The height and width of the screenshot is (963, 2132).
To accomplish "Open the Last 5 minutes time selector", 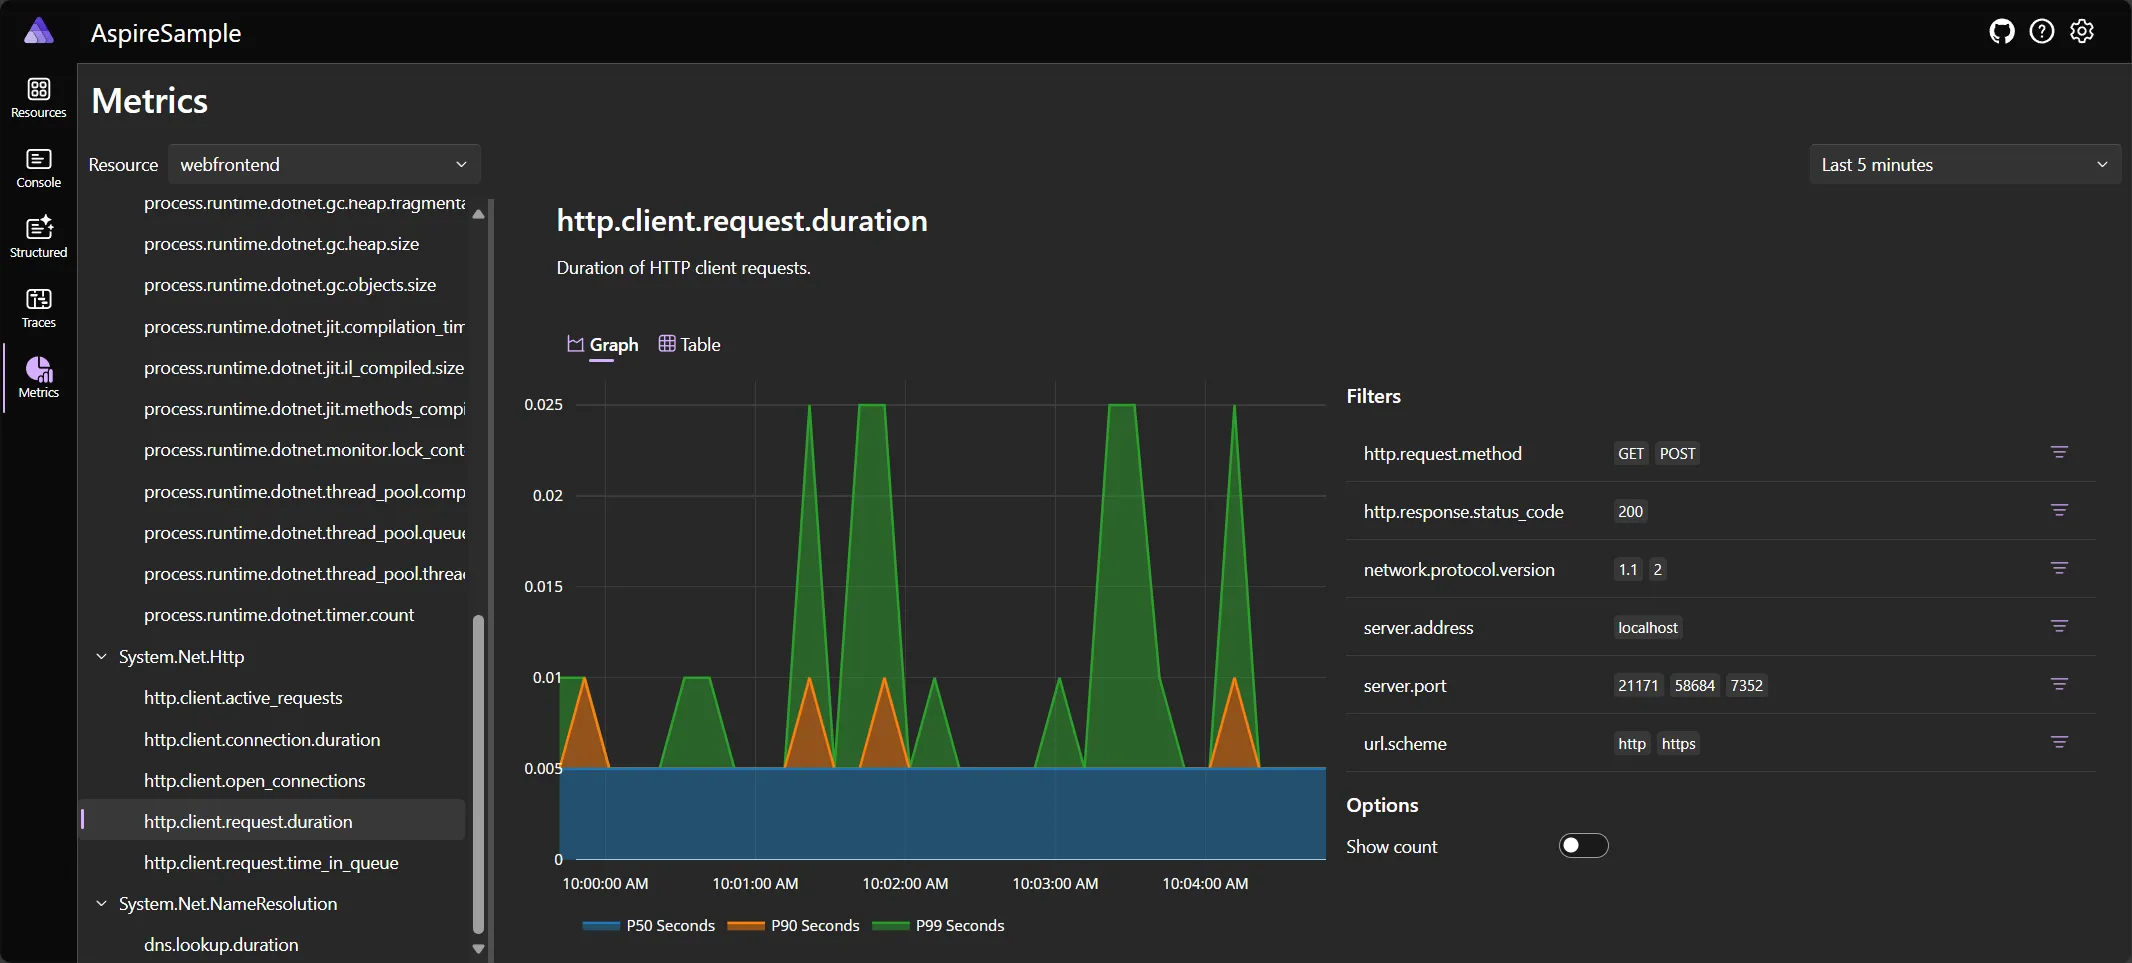I will pos(1964,164).
